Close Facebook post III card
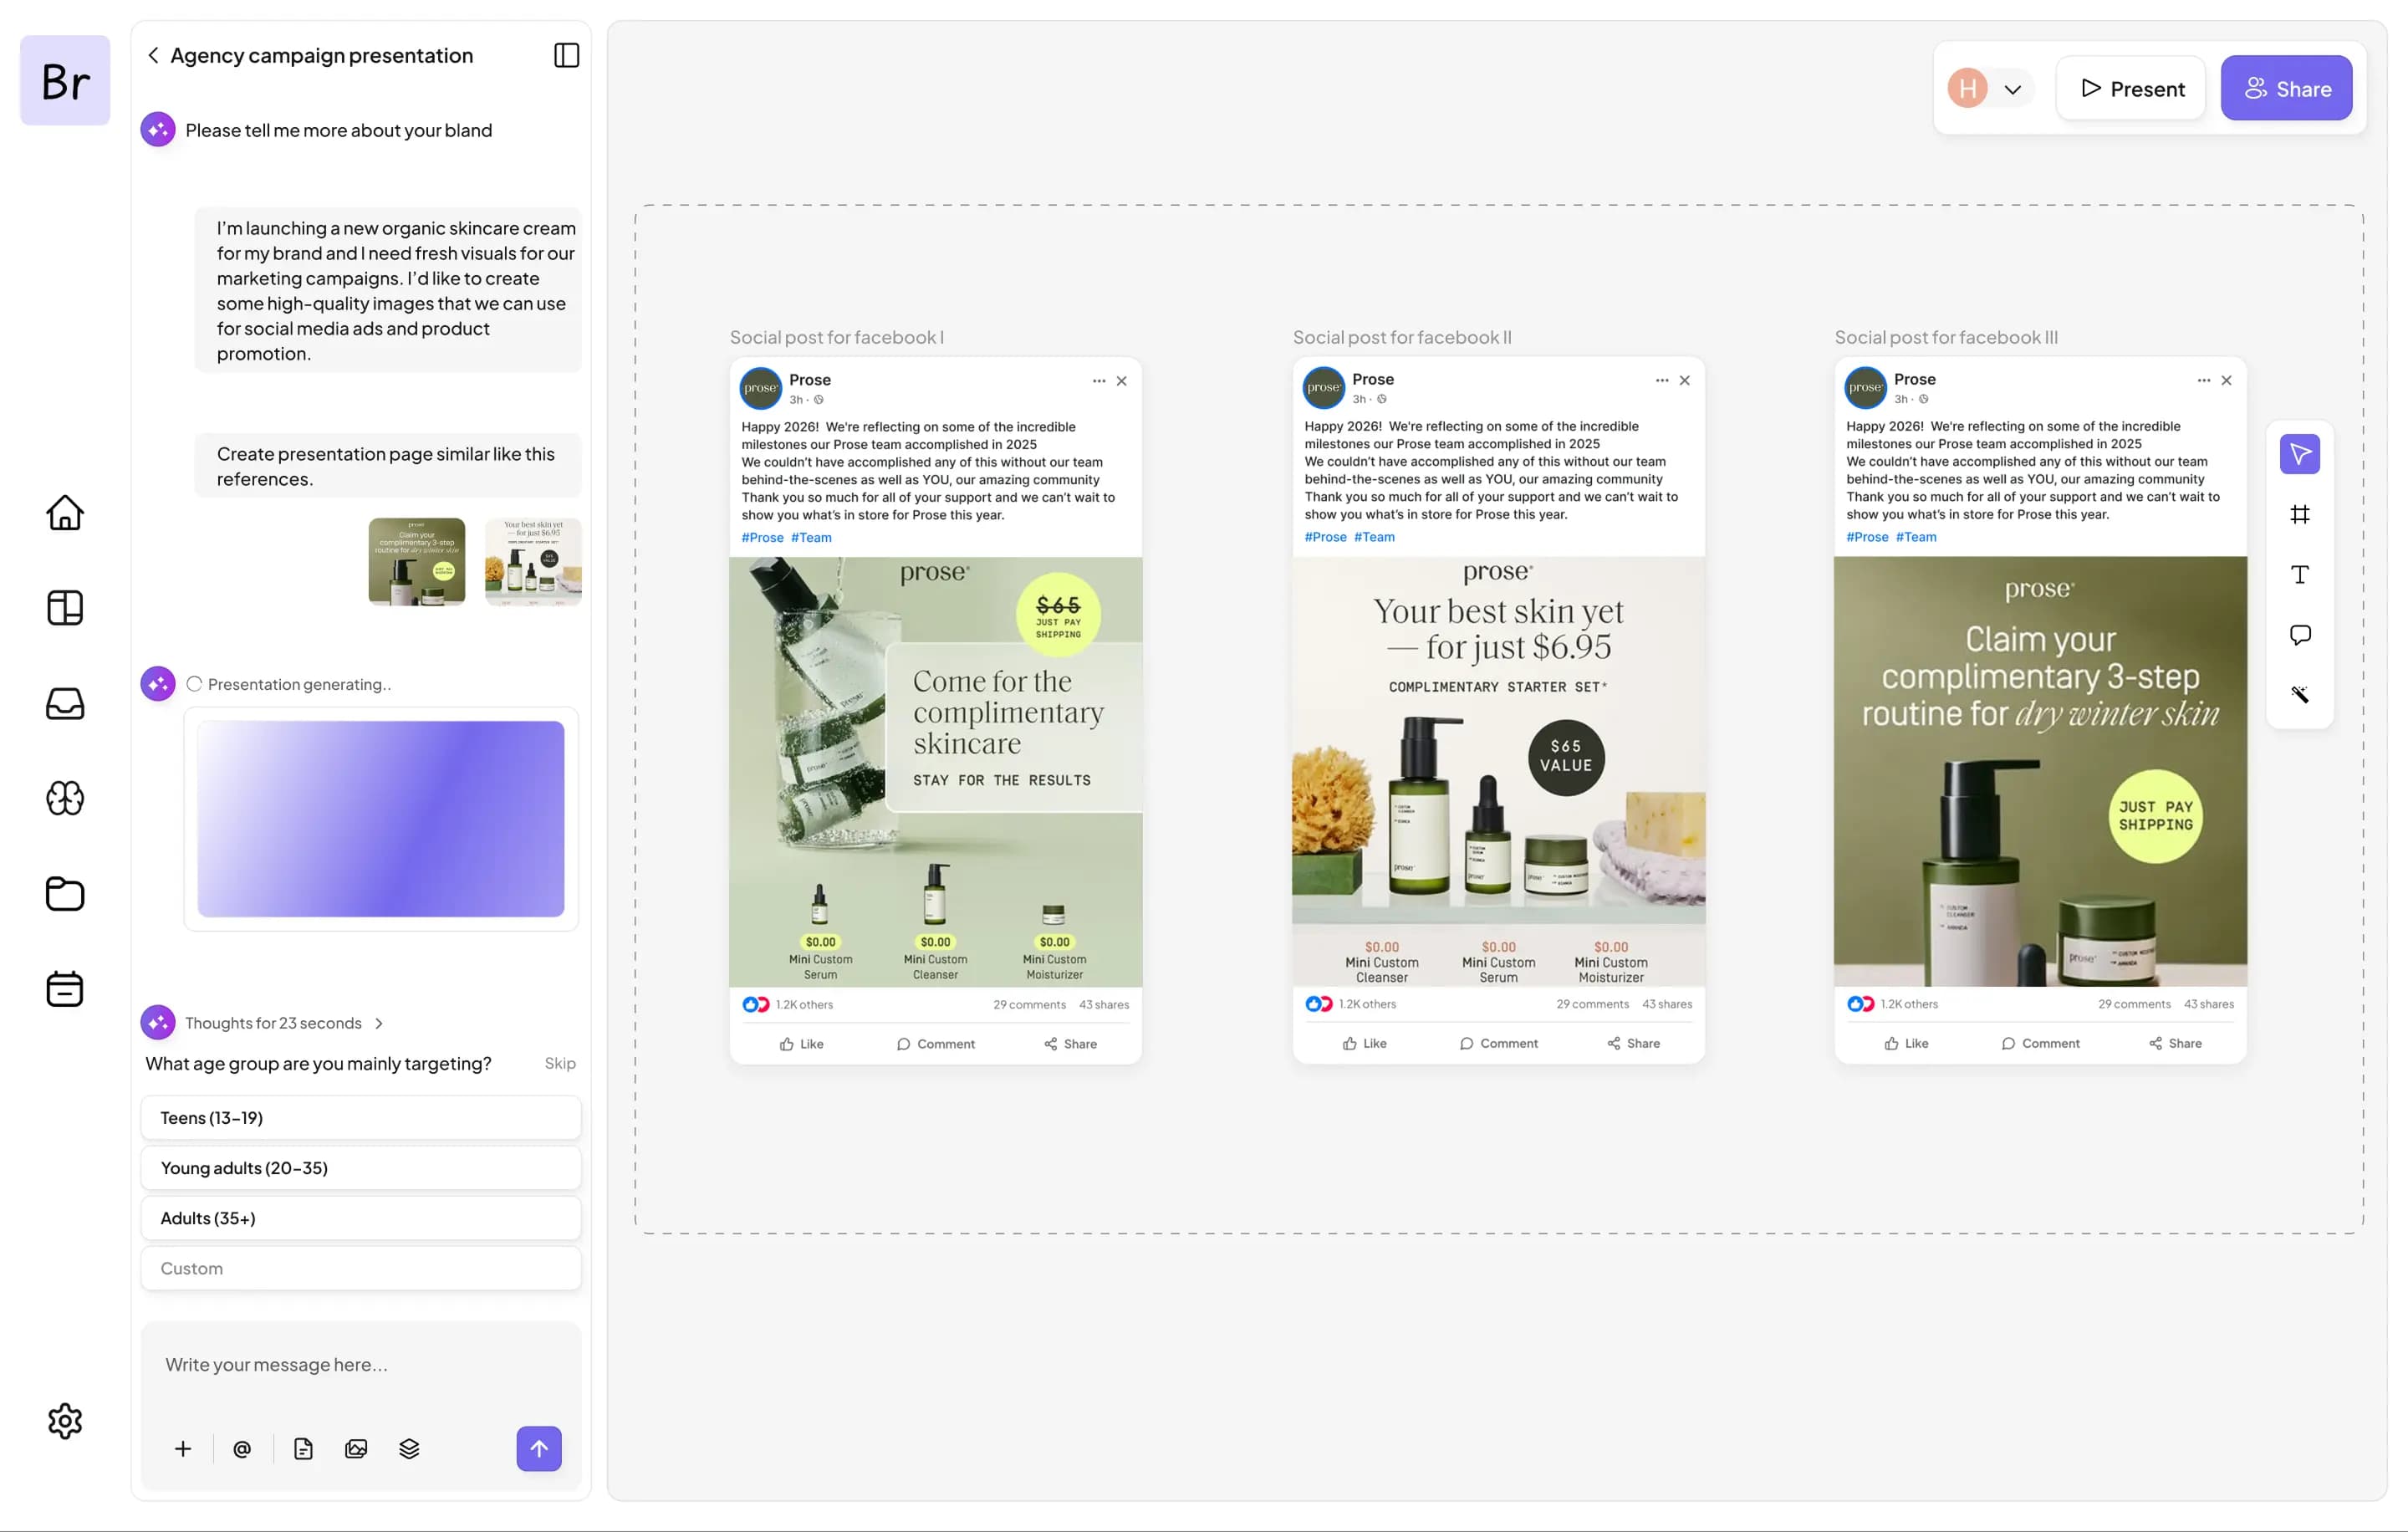The width and height of the screenshot is (2408, 1532). [x=2227, y=380]
